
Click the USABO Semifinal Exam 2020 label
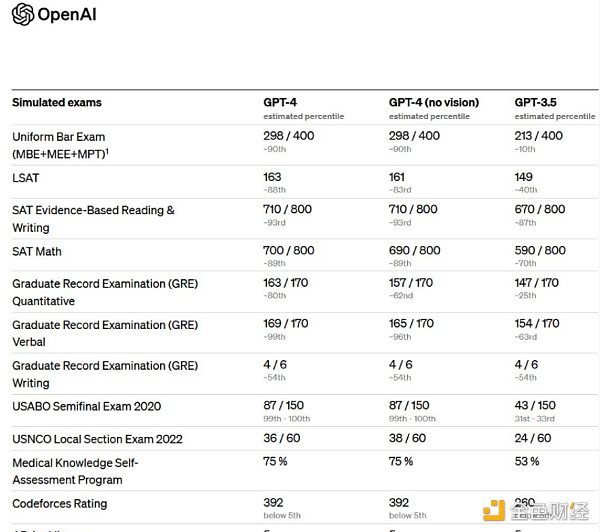[86, 406]
